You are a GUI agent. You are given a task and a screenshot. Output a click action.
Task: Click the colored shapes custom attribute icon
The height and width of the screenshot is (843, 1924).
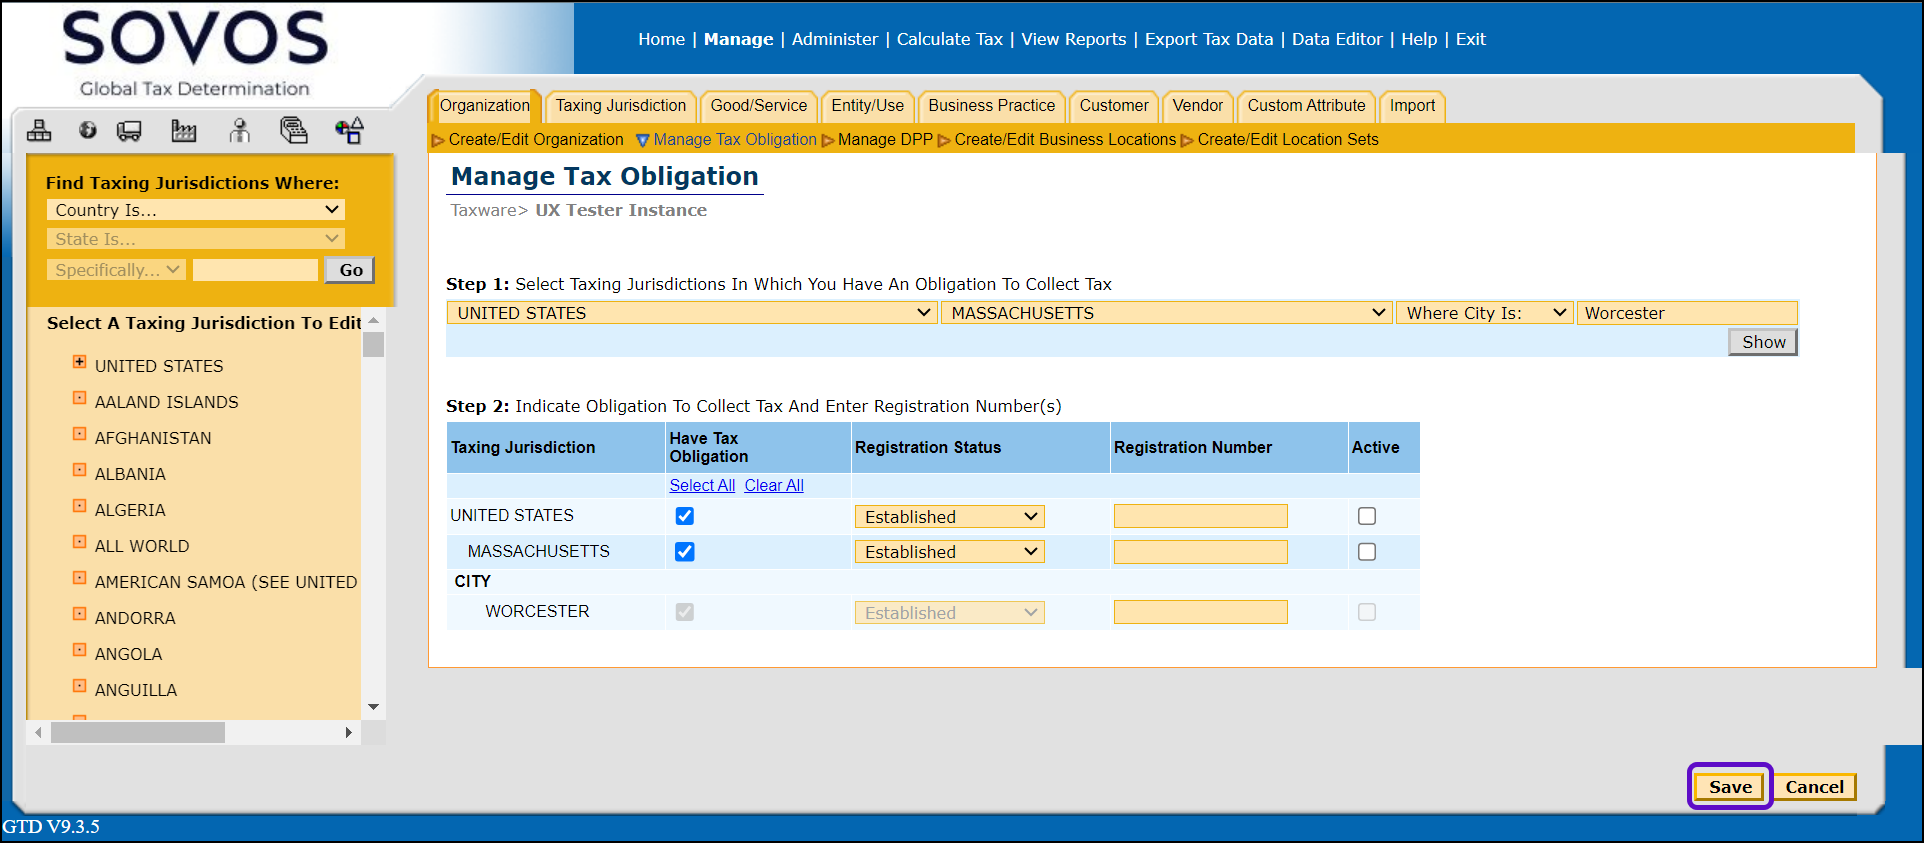(349, 131)
